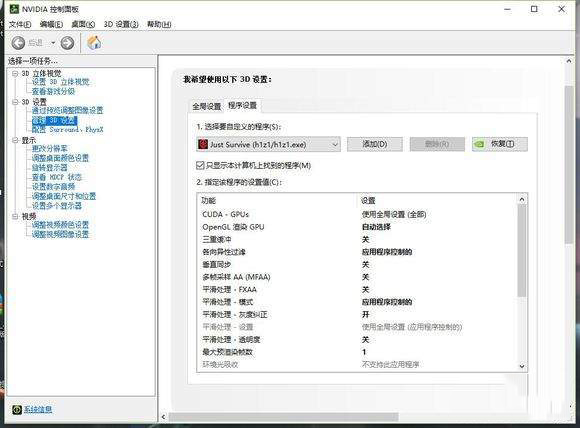Collapse the 视频 tree node
Screen dimensions: 580x428
pos(15,216)
